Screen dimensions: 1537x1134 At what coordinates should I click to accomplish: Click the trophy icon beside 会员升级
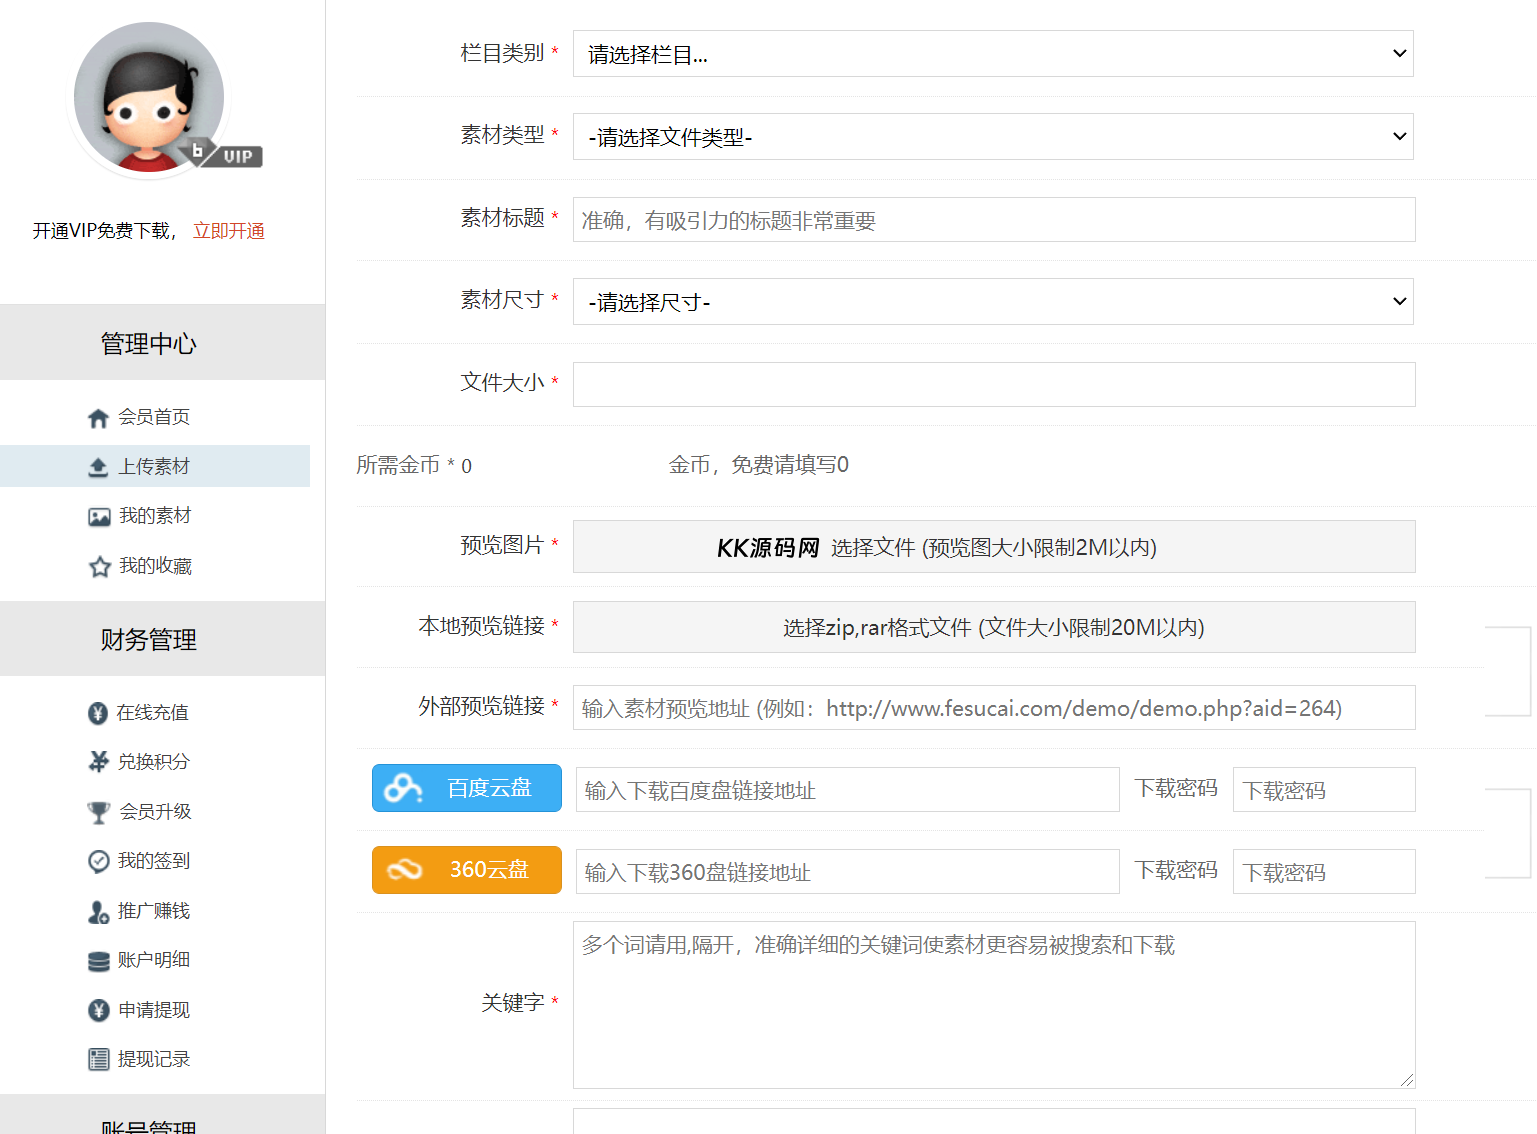(x=98, y=813)
